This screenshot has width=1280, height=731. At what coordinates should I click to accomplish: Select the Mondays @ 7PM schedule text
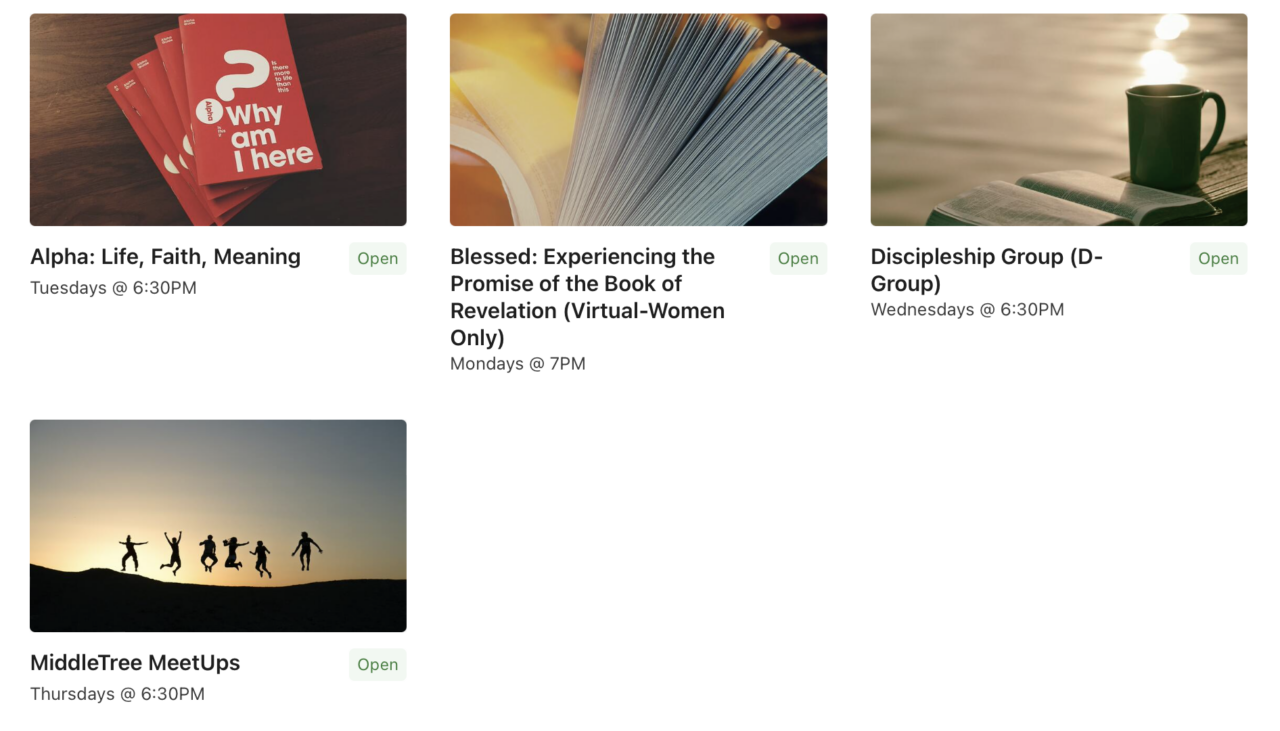[x=518, y=364]
